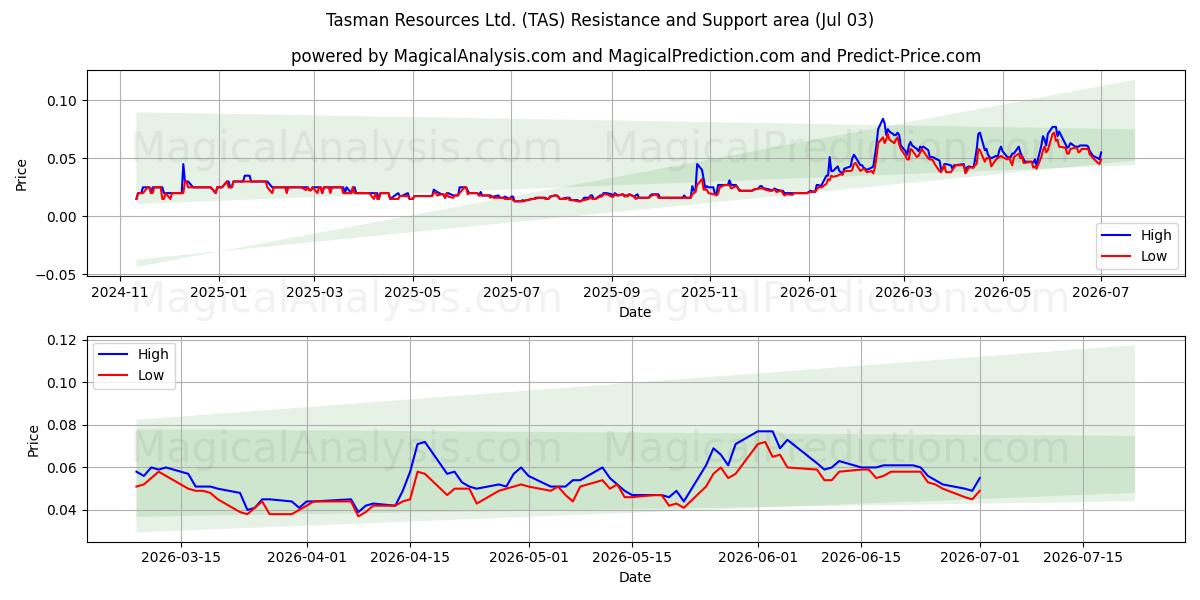Click the 0.00 price tick in top chart
The height and width of the screenshot is (600, 1200).
coord(62,217)
